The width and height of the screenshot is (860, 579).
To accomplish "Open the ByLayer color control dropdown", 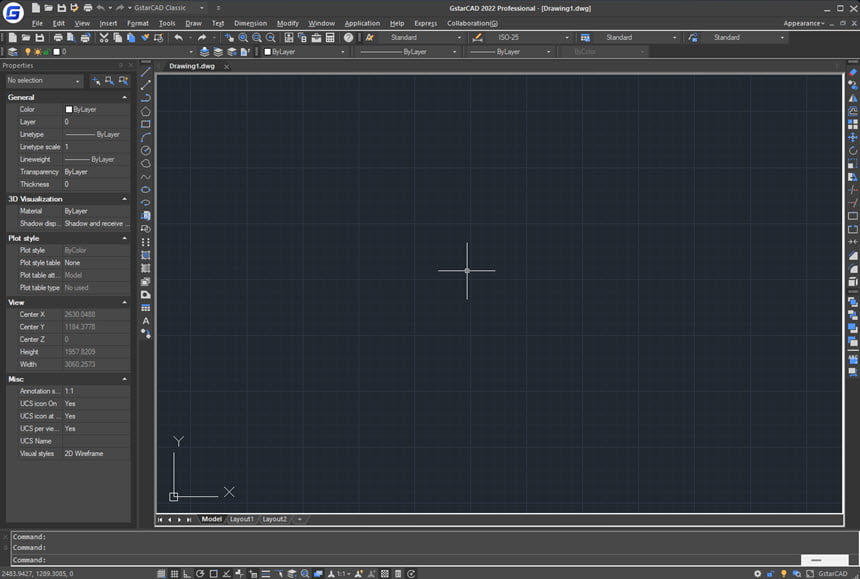I will pos(343,52).
